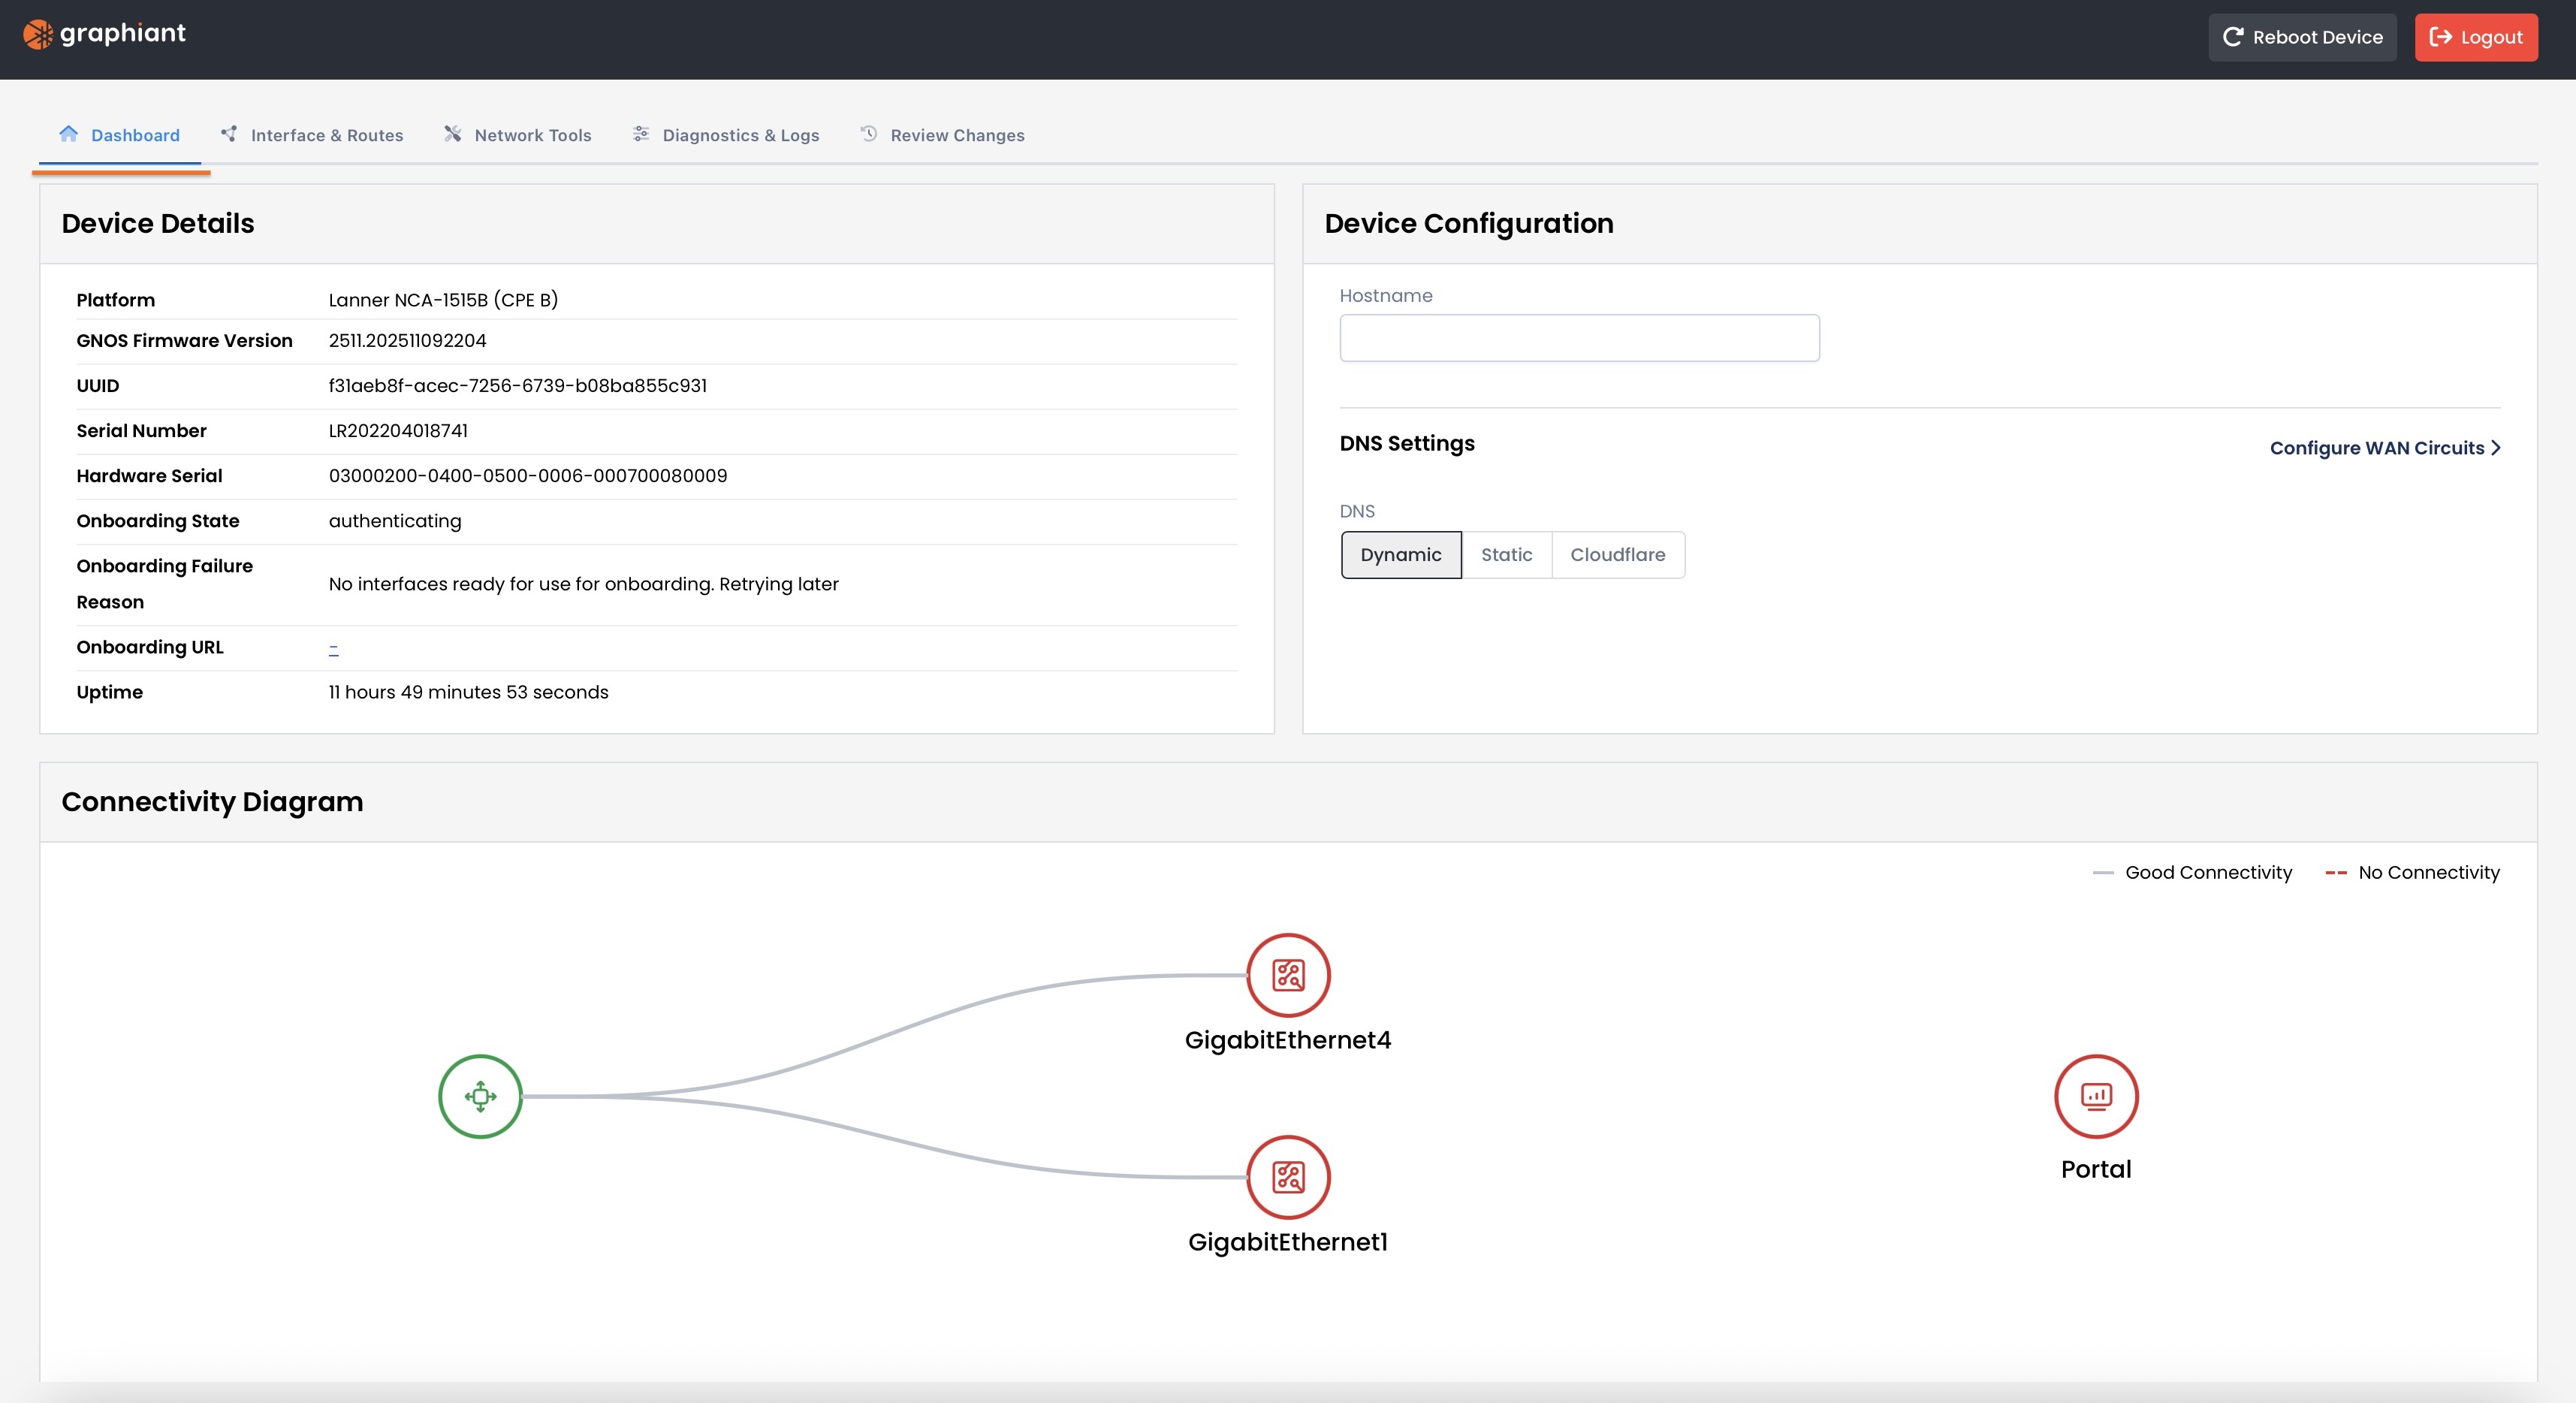Open the Network Tools tab
Viewport: 2576px width, 1403px height.
tap(518, 135)
